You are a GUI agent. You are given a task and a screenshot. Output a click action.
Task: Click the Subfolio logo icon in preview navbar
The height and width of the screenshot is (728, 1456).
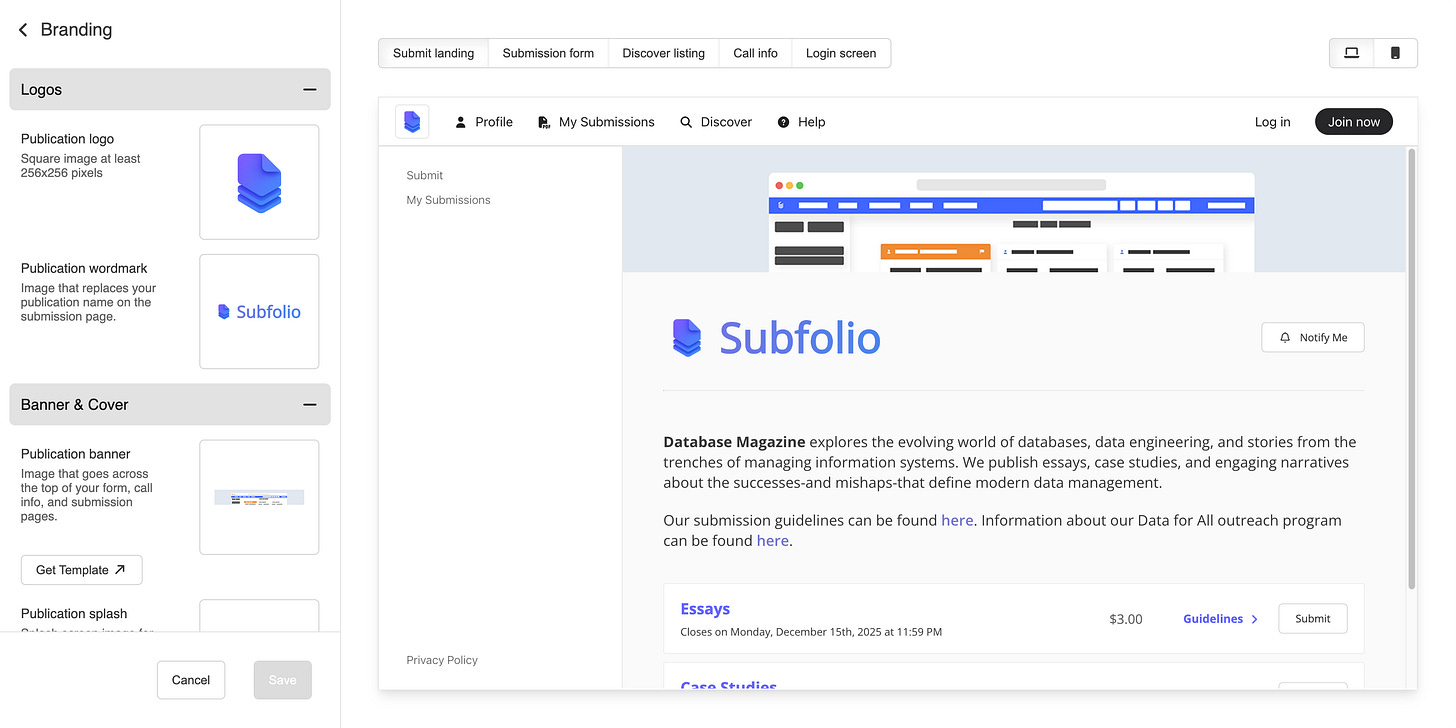click(412, 122)
